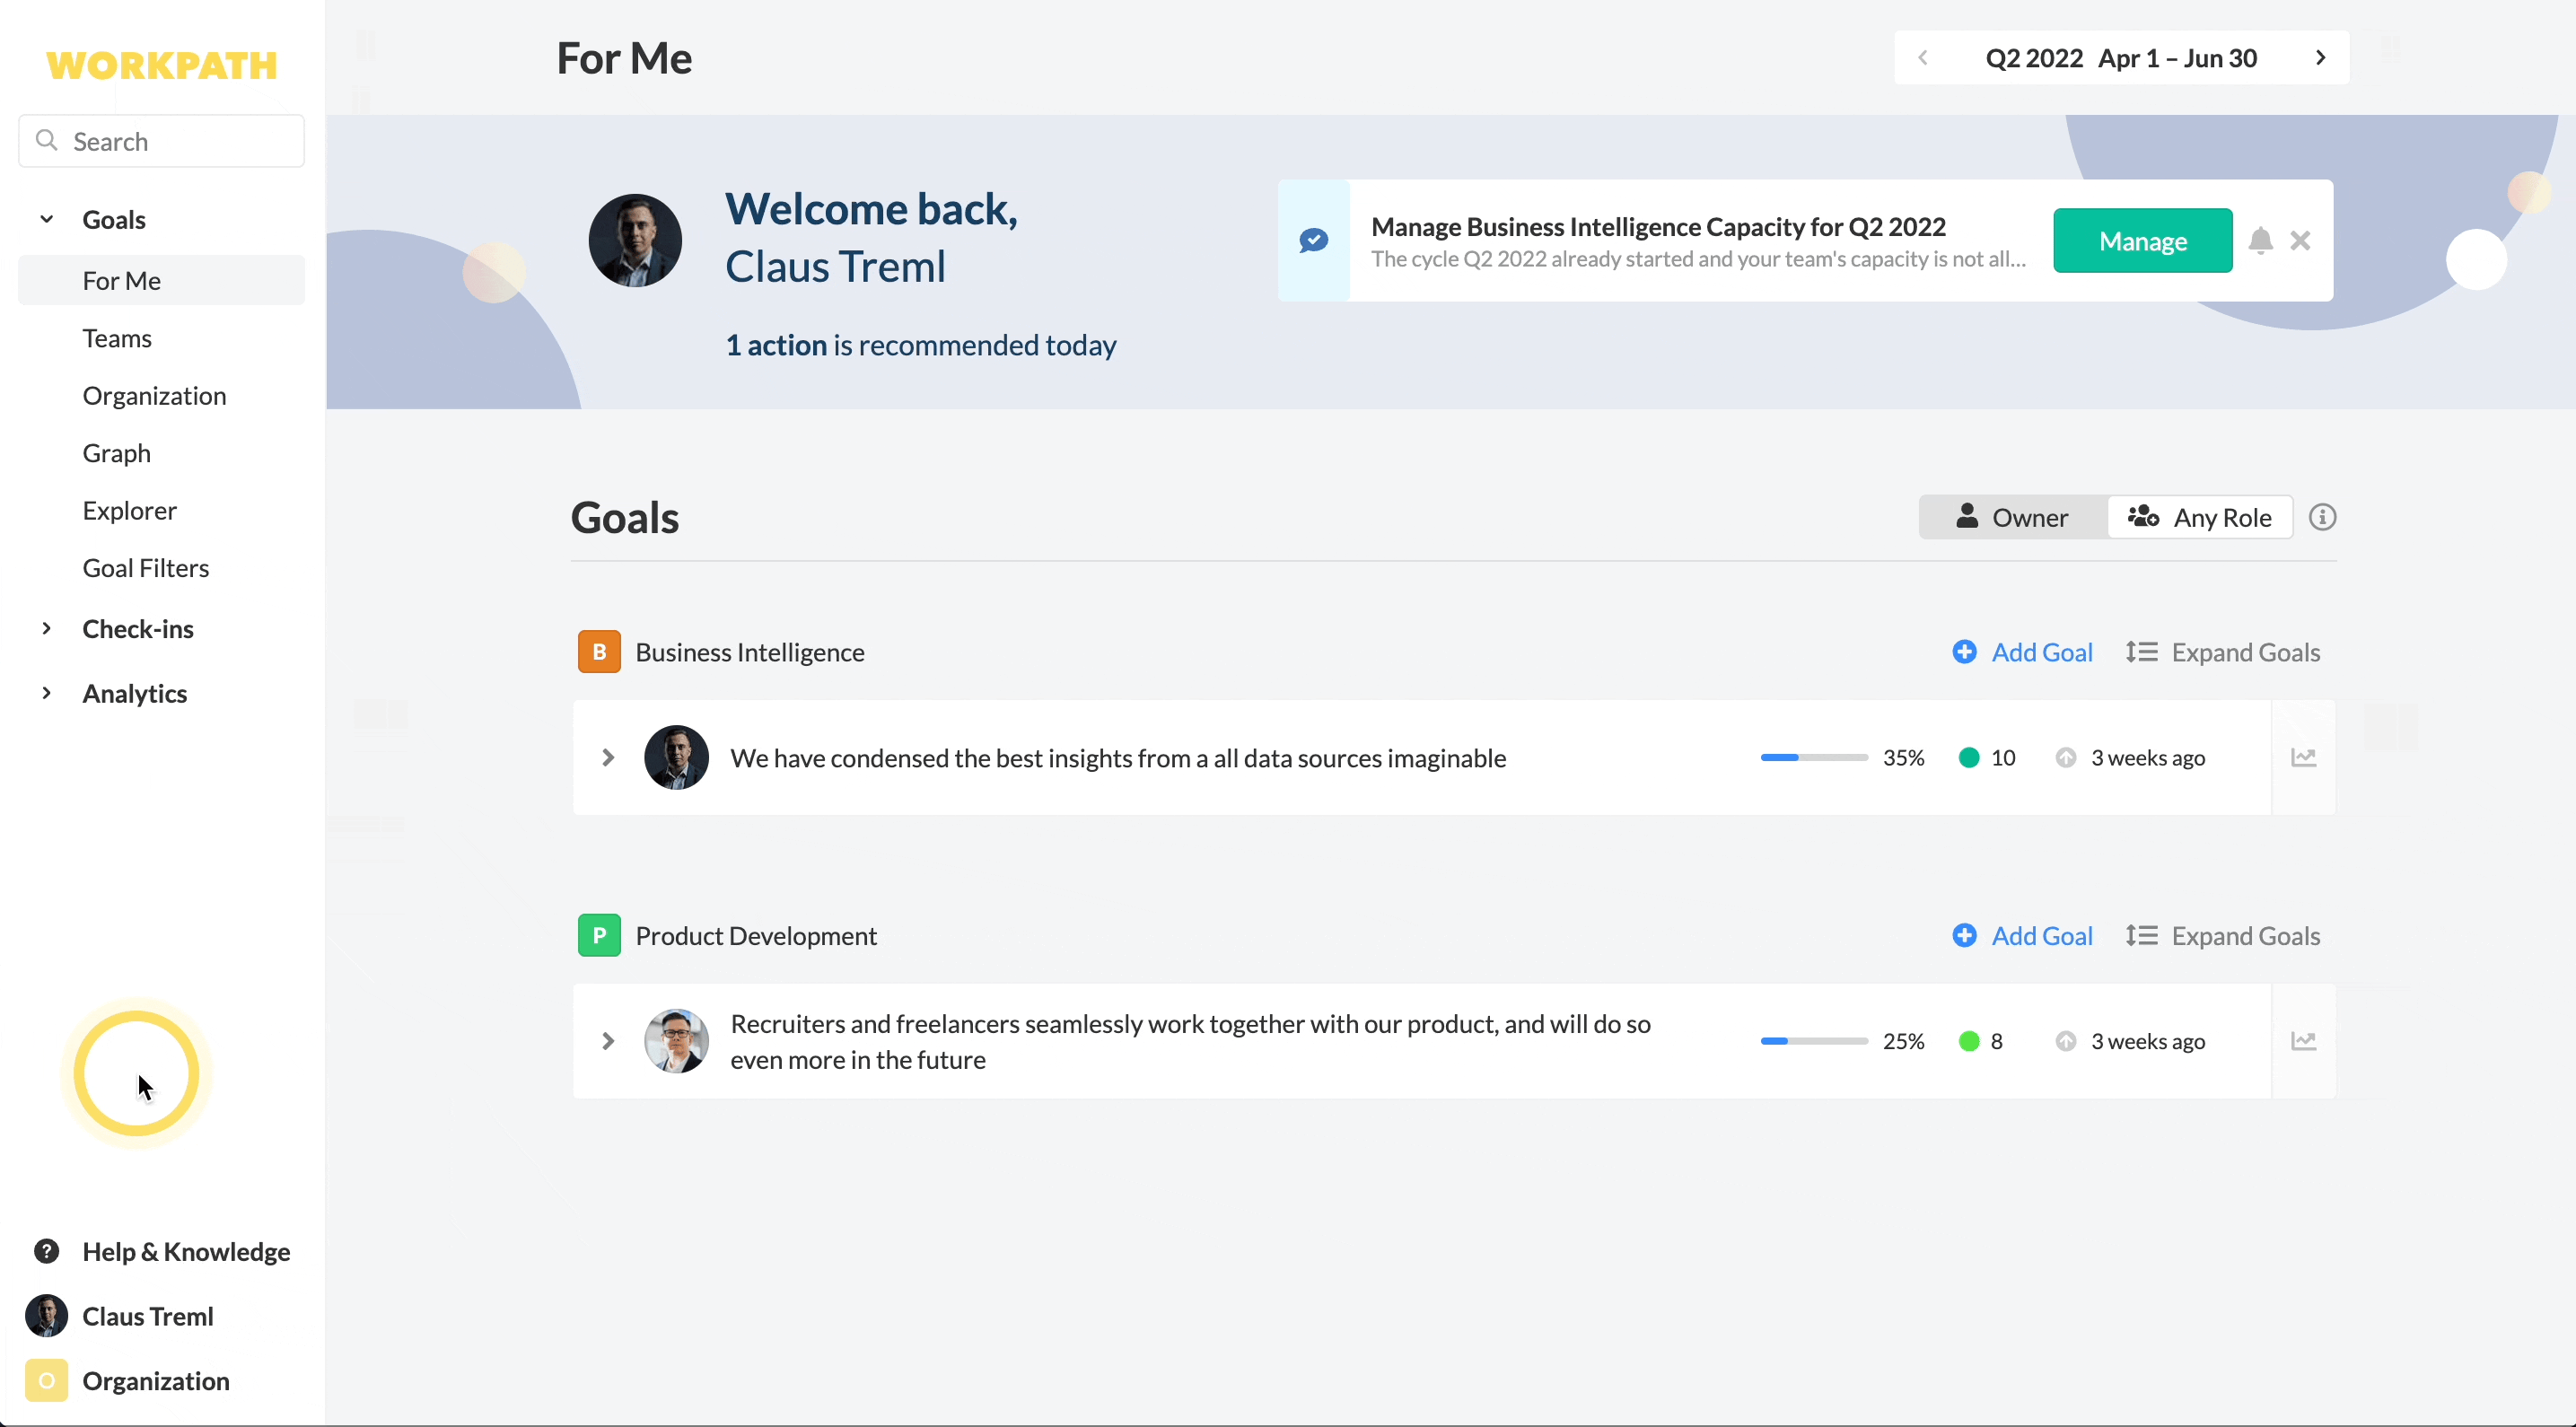Click '3 weeks ago' on the 35% goal
The height and width of the screenshot is (1427, 2576).
click(x=2148, y=758)
